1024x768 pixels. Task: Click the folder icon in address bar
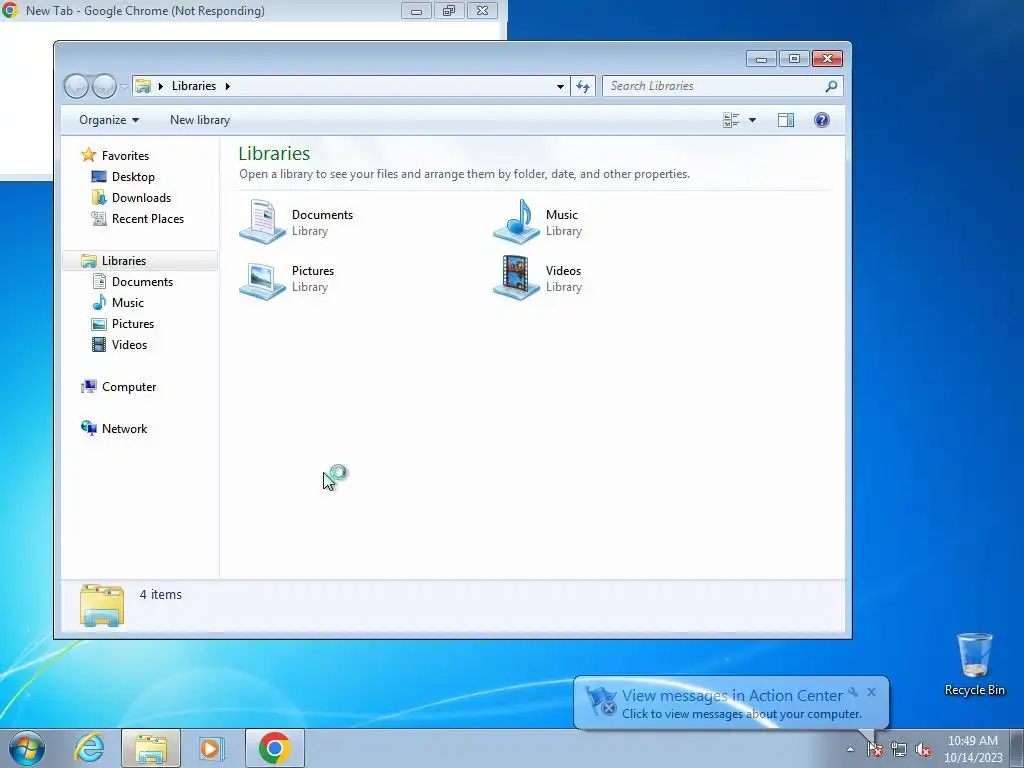coord(143,86)
